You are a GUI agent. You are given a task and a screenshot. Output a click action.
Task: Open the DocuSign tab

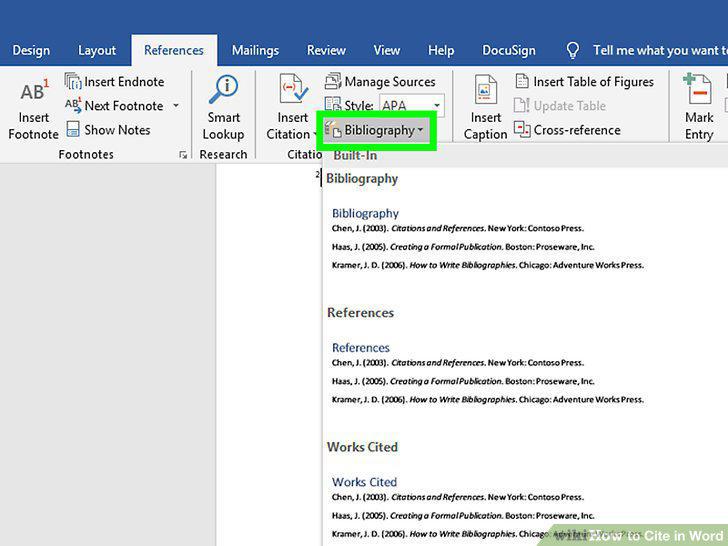pyautogui.click(x=509, y=50)
